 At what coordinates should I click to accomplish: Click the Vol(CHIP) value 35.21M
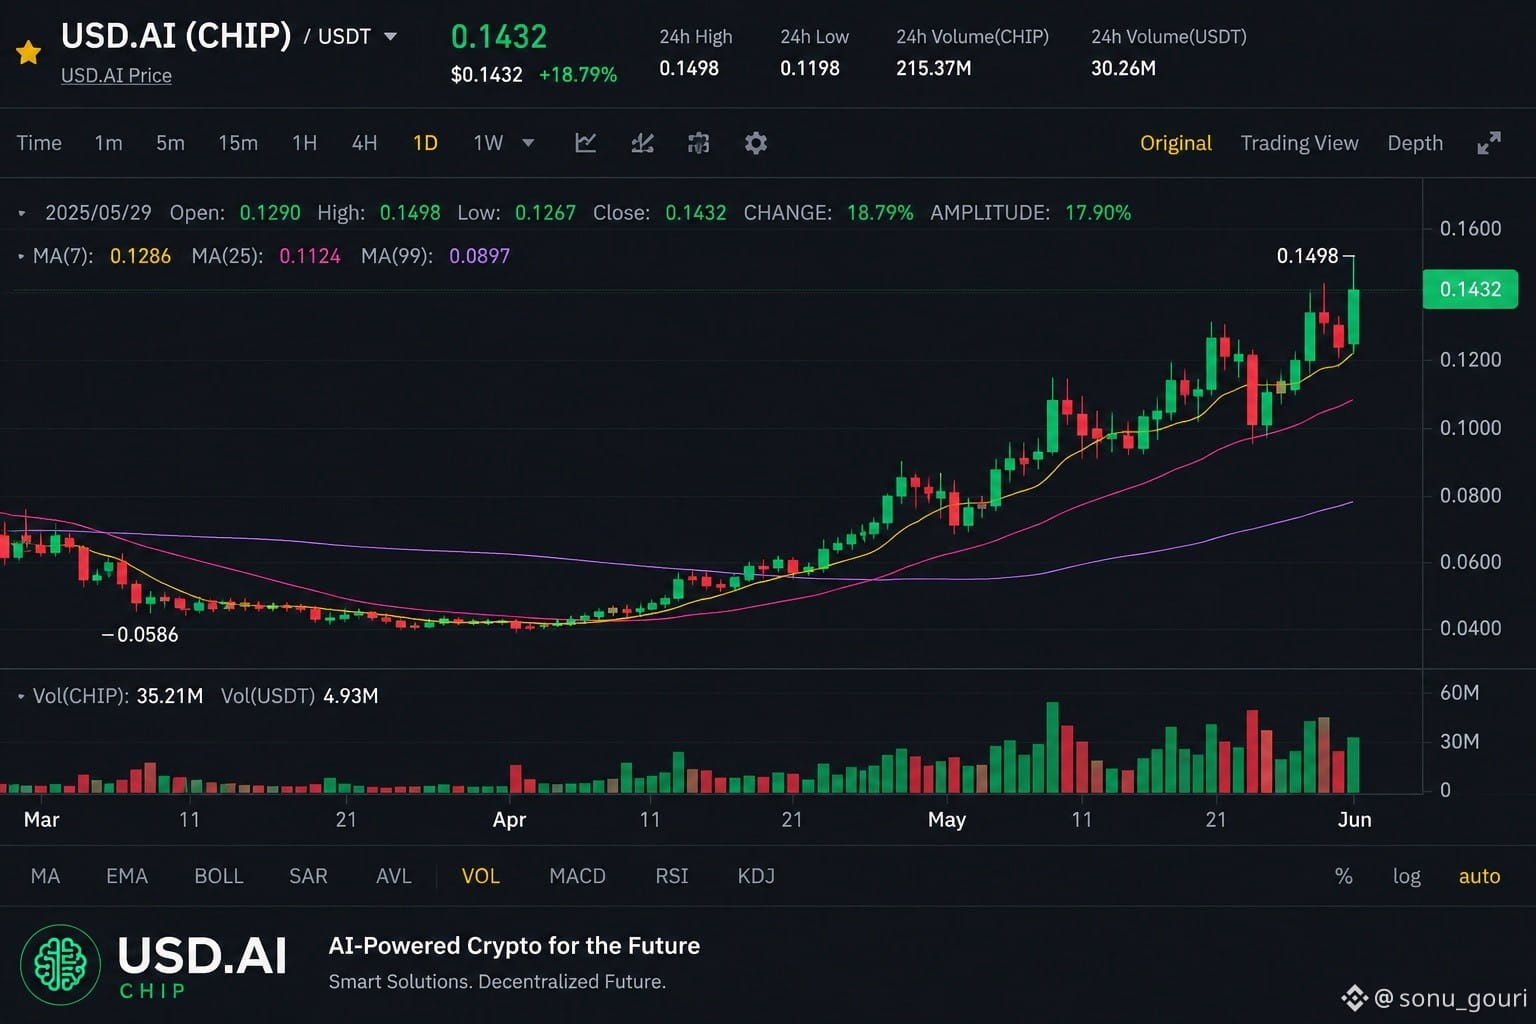tap(170, 696)
